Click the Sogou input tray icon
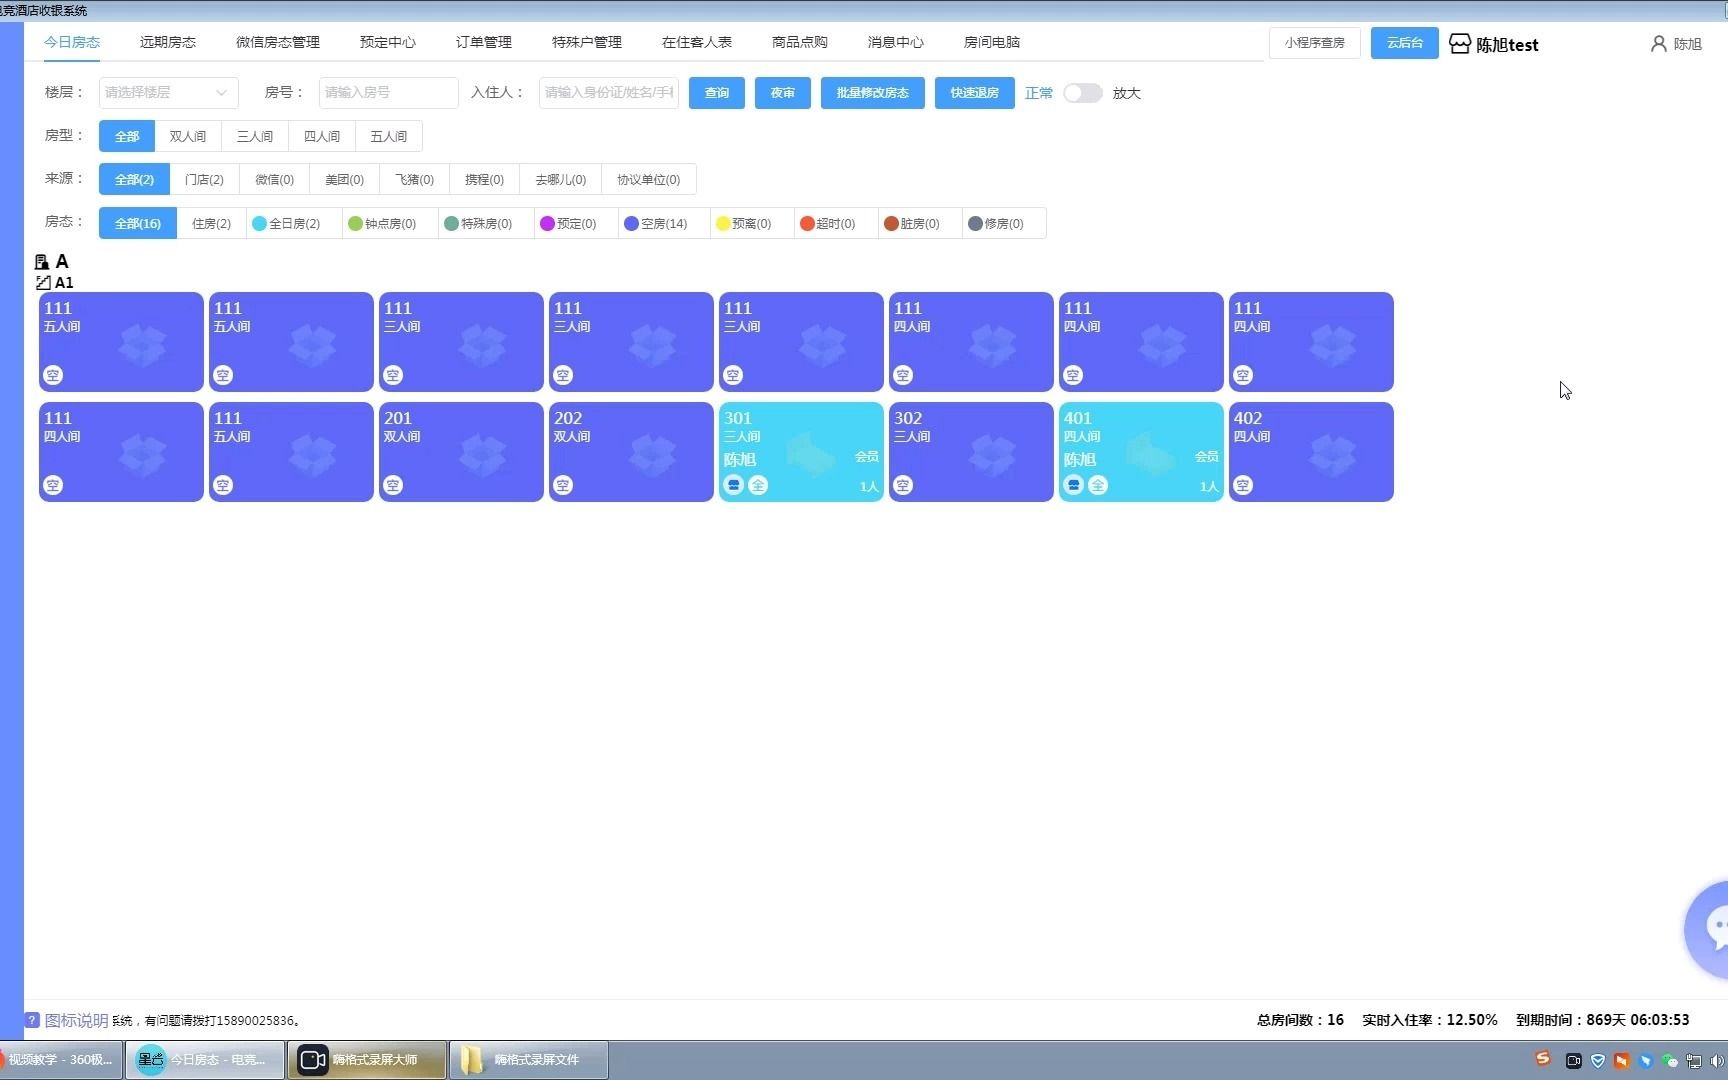This screenshot has width=1728, height=1080. pos(1543,1059)
